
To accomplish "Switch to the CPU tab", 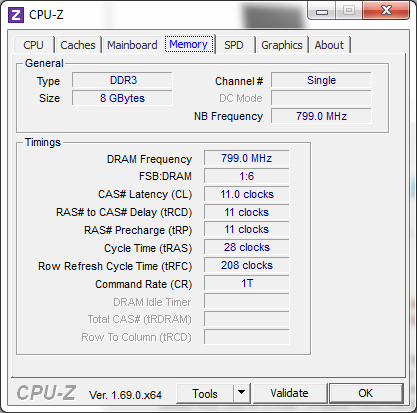I will pyautogui.click(x=33, y=45).
